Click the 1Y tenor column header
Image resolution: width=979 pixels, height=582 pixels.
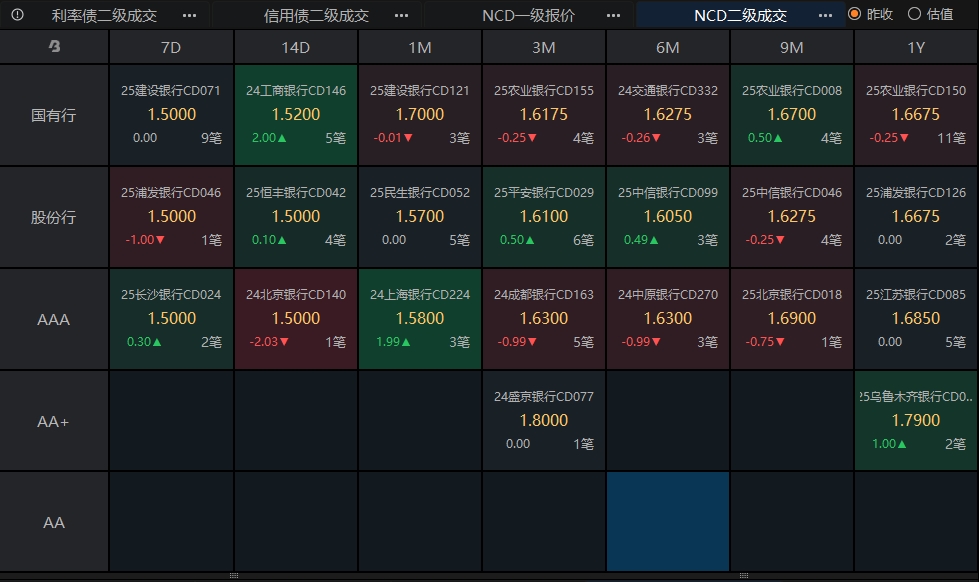916,47
